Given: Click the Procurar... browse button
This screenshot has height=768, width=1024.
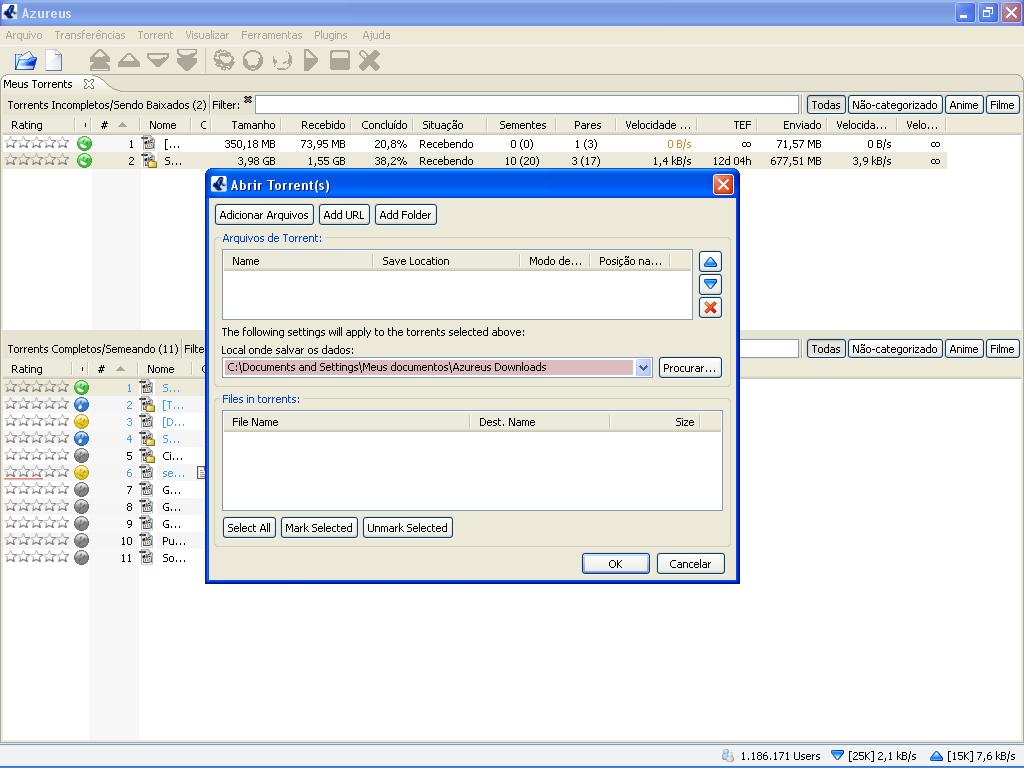Looking at the screenshot, I should (x=690, y=368).
